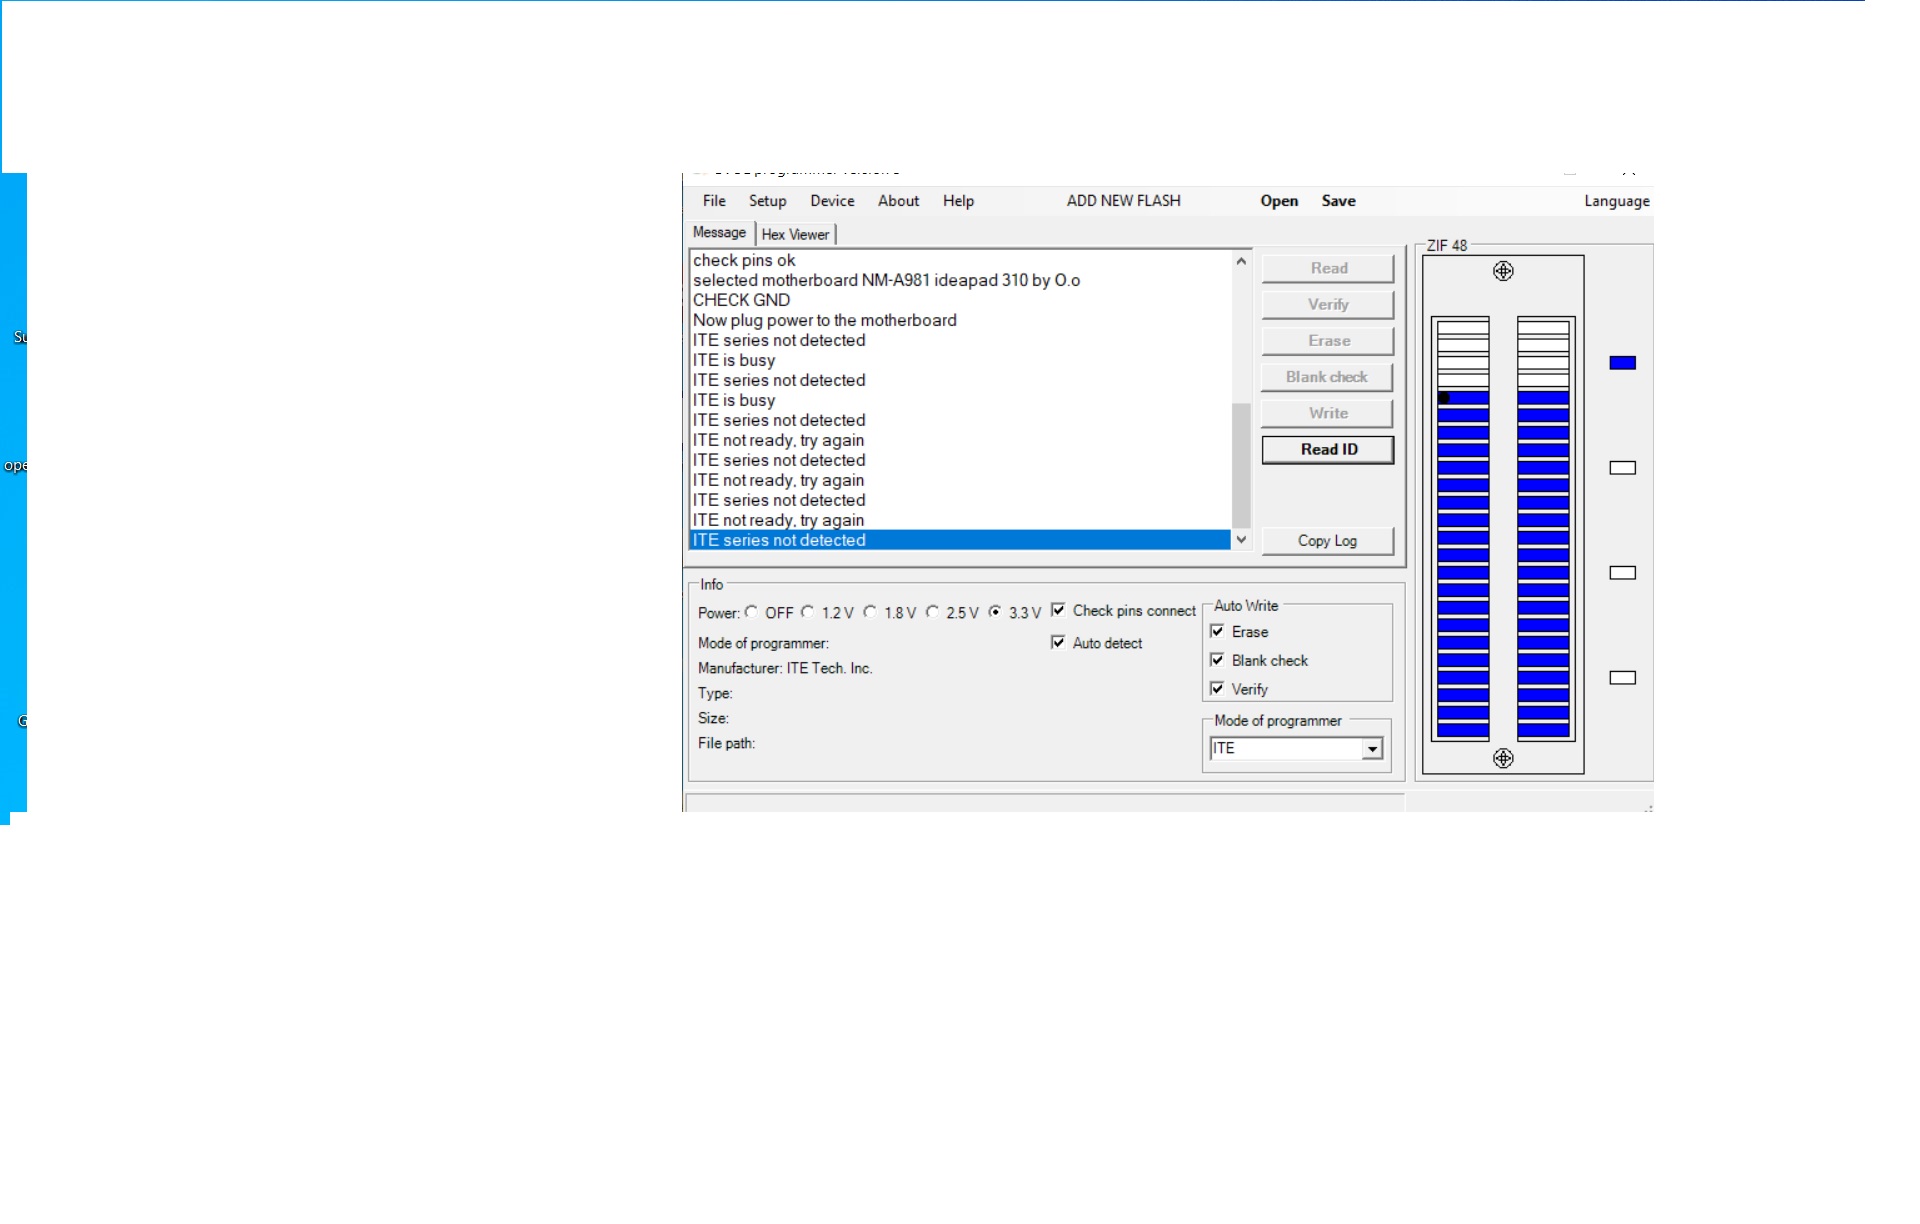
Task: Click top ZIF 48 socket screw icon
Action: (x=1503, y=271)
